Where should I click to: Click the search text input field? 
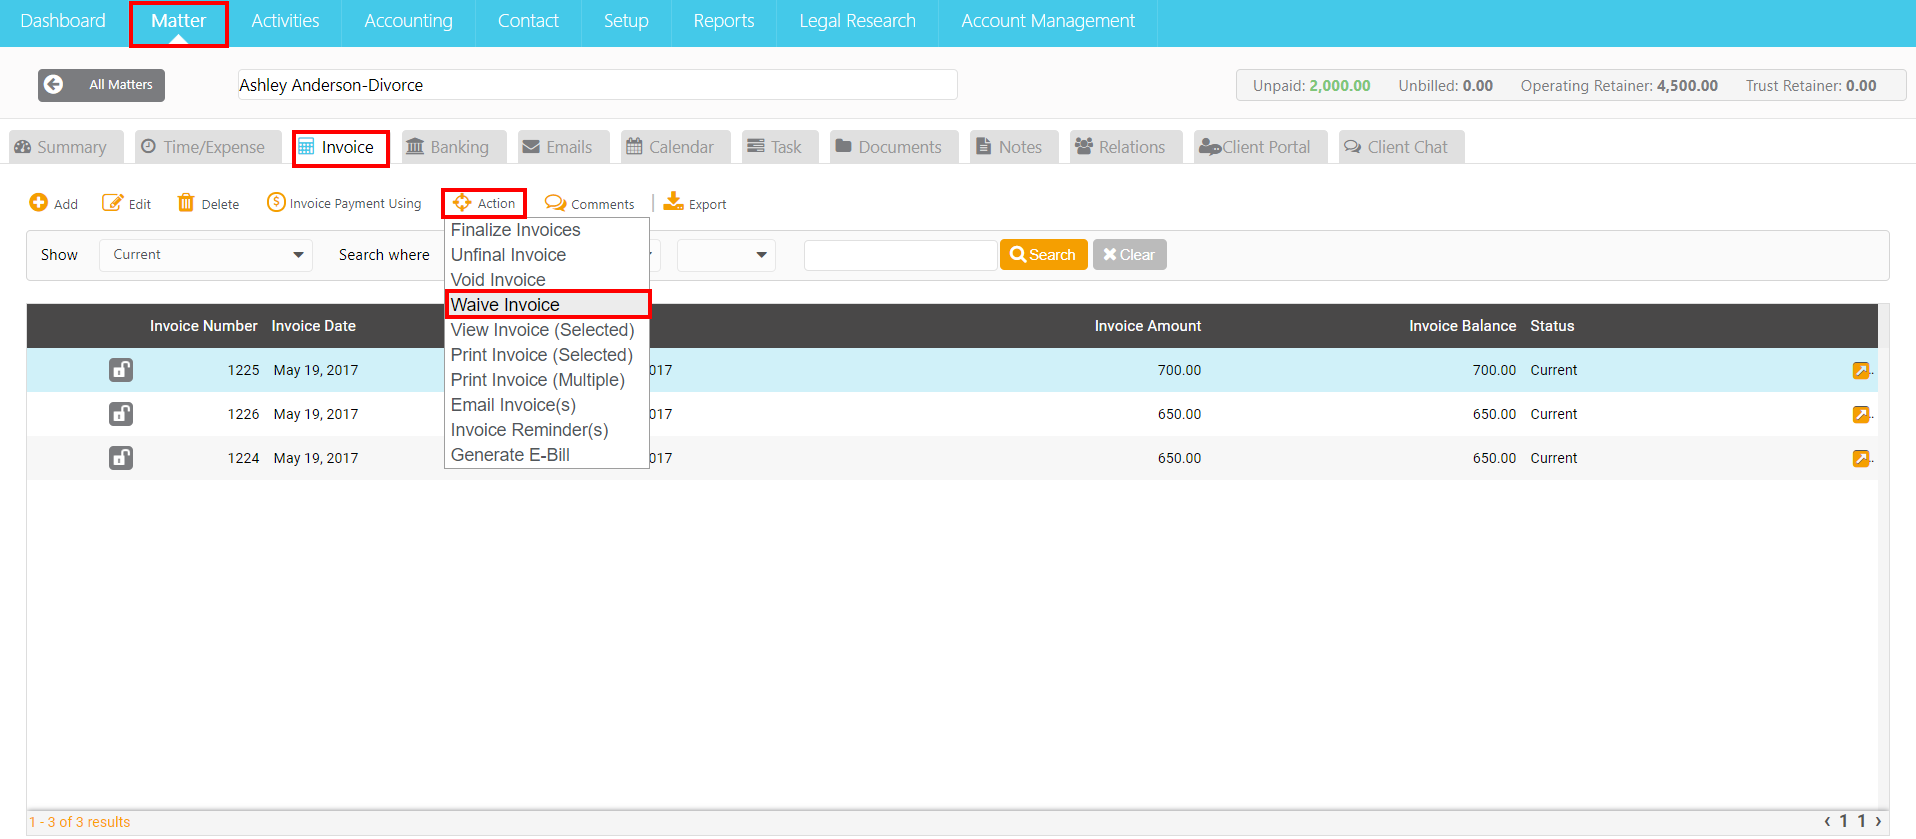click(x=900, y=255)
